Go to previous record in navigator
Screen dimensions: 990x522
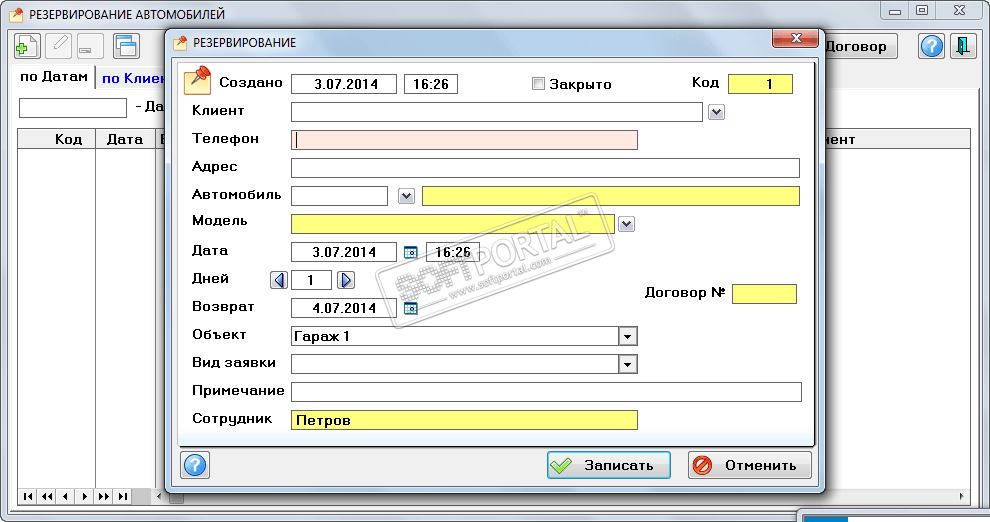click(66, 497)
